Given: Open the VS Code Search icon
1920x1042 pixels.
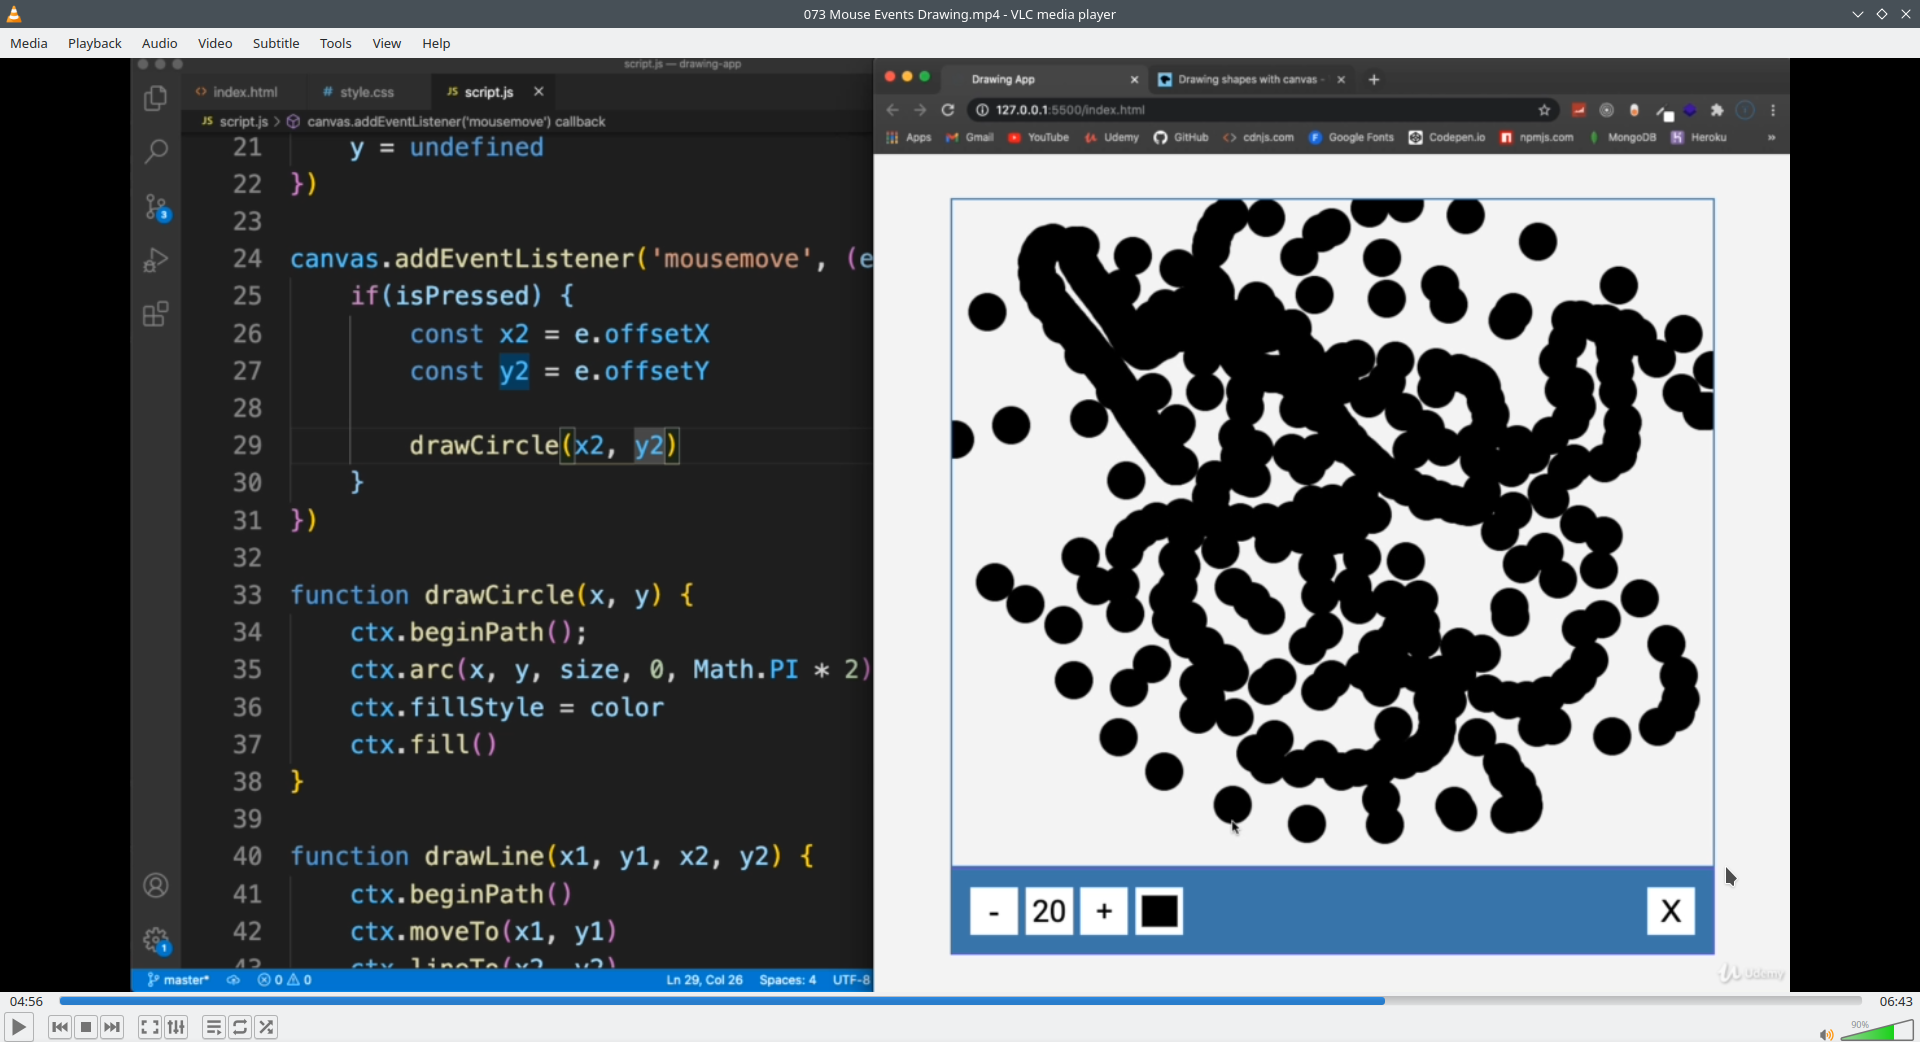Looking at the screenshot, I should pos(155,152).
